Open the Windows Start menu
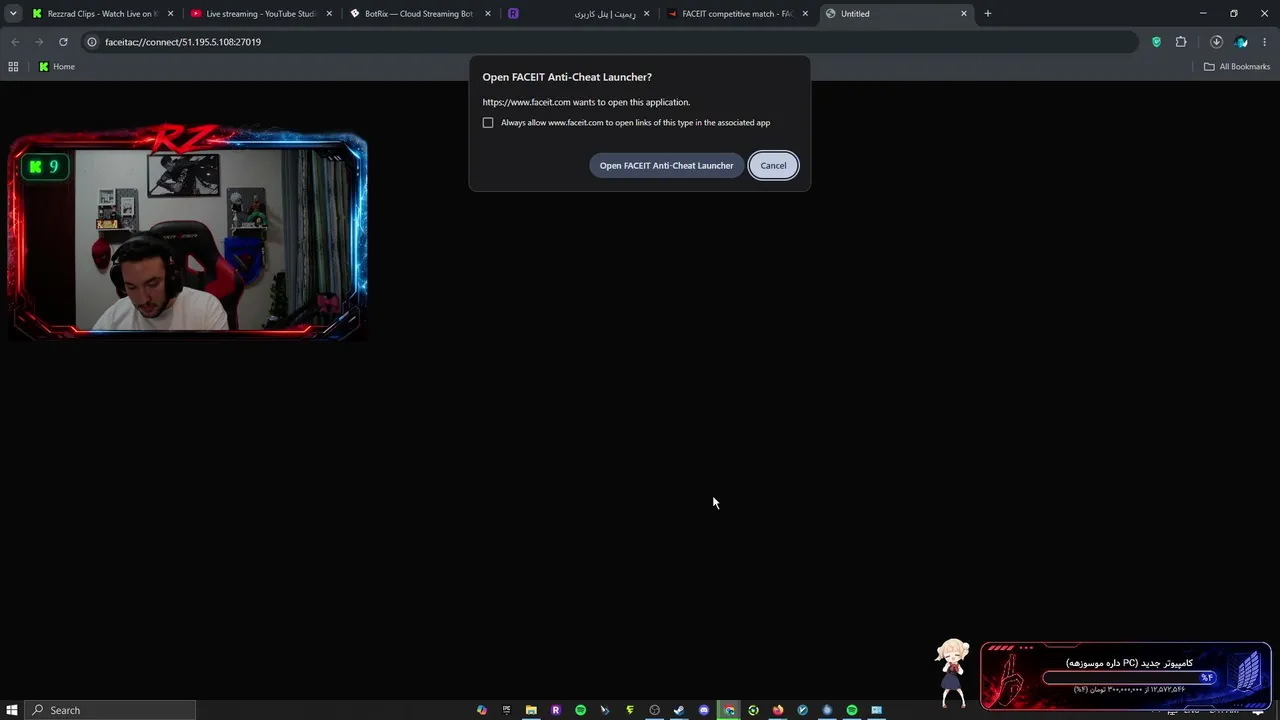The height and width of the screenshot is (720, 1280). (x=12, y=710)
